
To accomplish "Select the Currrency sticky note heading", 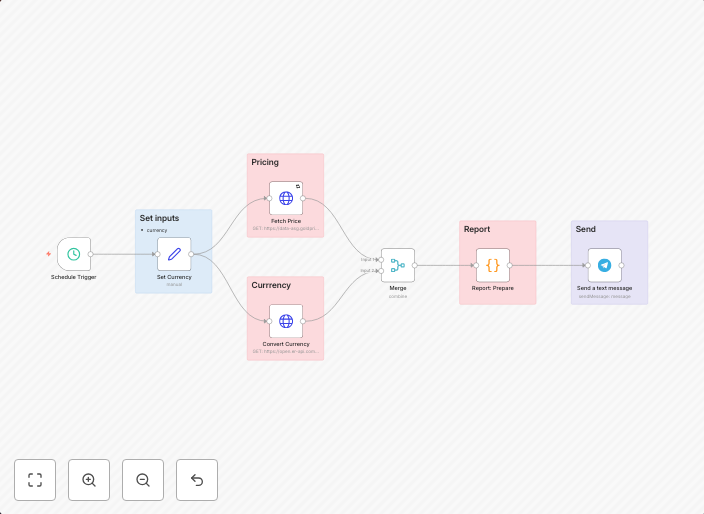I will (271, 285).
